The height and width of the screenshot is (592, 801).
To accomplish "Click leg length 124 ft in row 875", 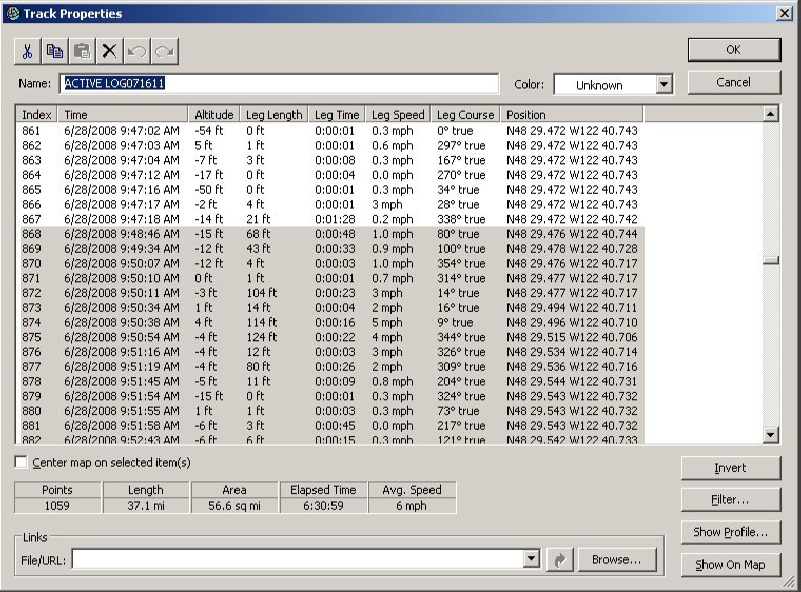I will pos(262,338).
